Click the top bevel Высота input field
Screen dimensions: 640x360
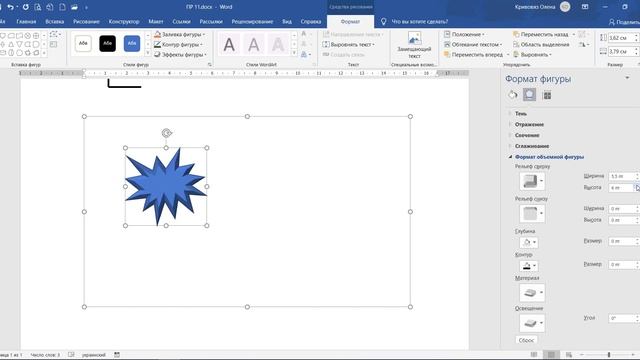coord(621,188)
